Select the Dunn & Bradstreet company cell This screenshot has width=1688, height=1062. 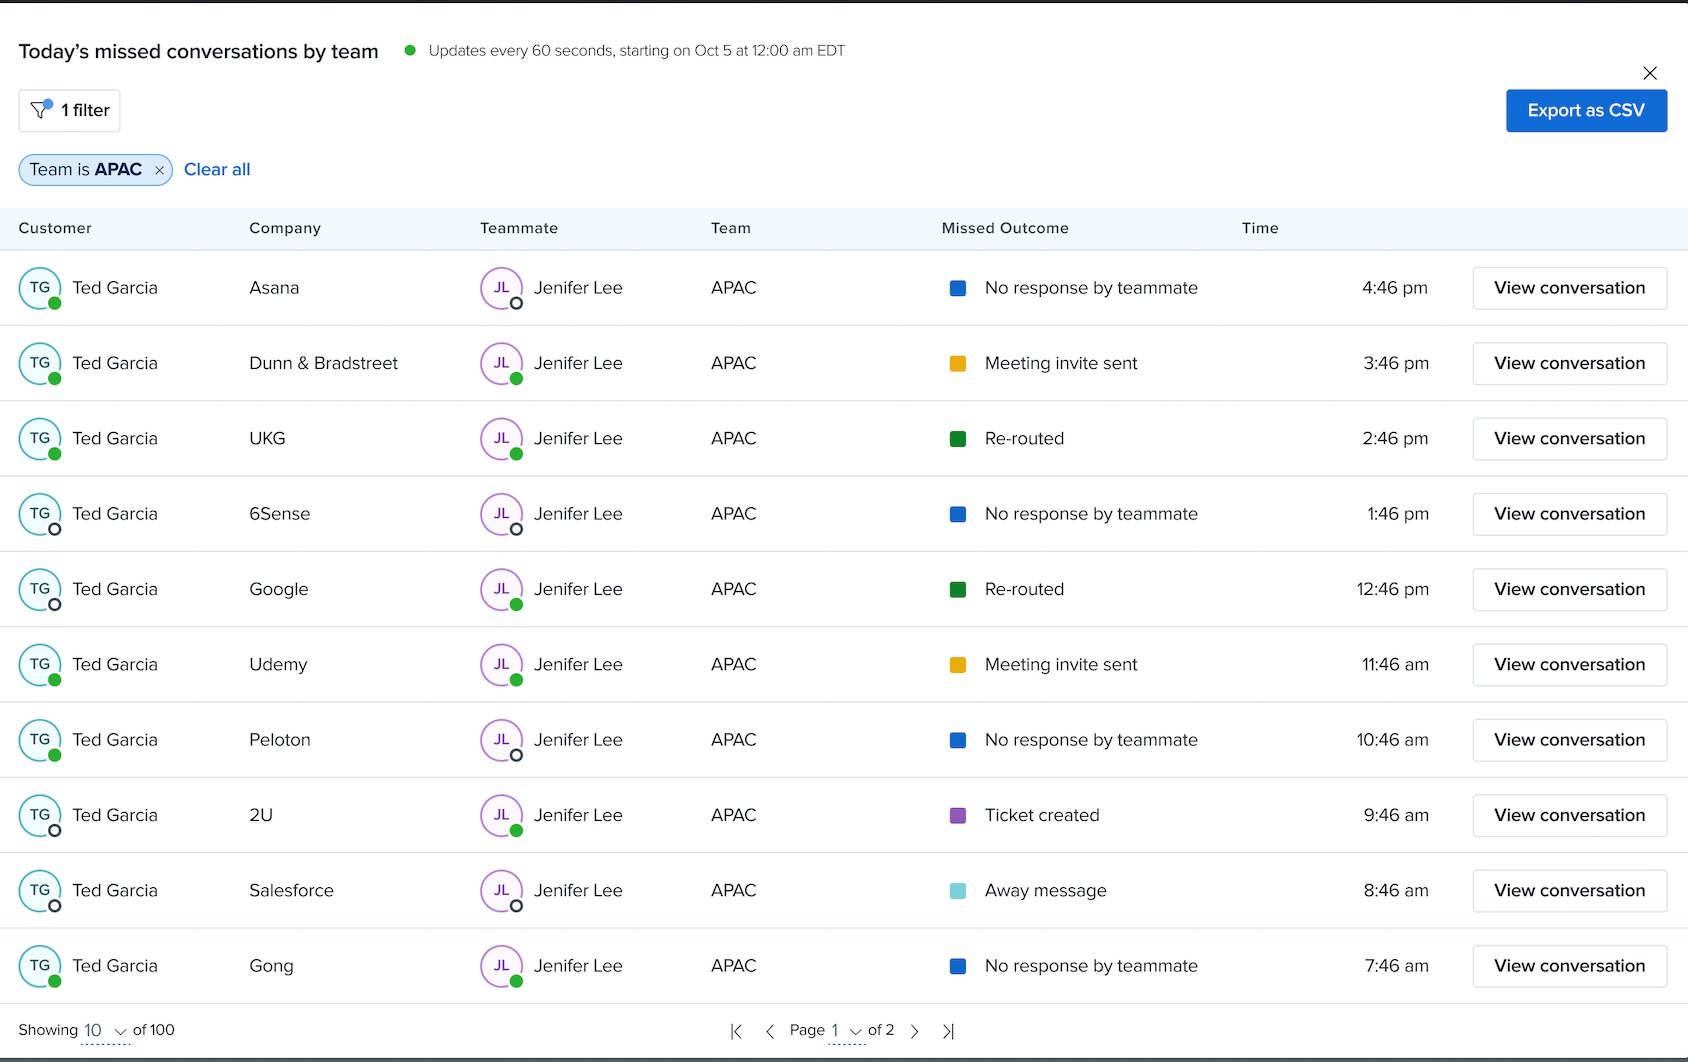tap(323, 363)
